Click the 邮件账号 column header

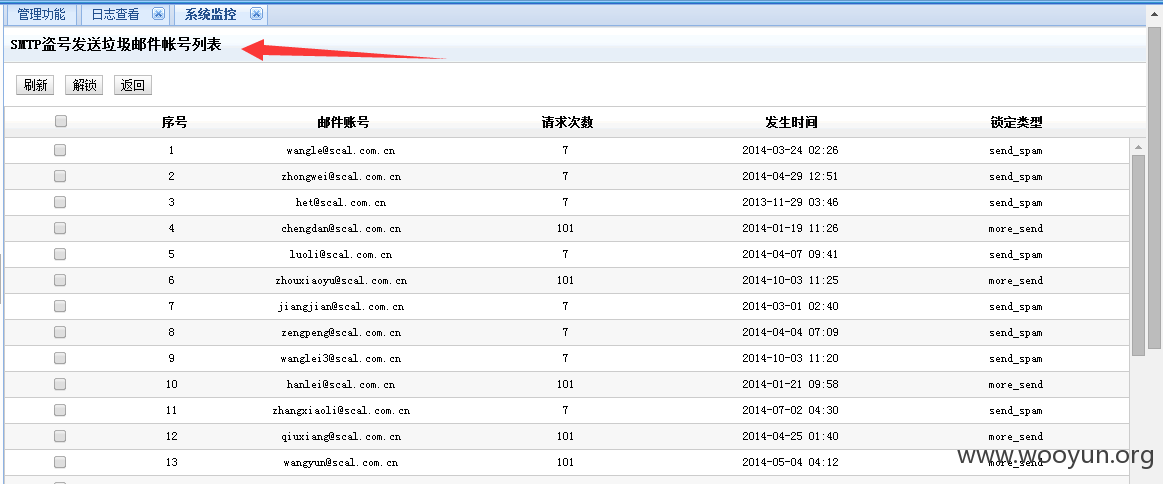click(343, 122)
